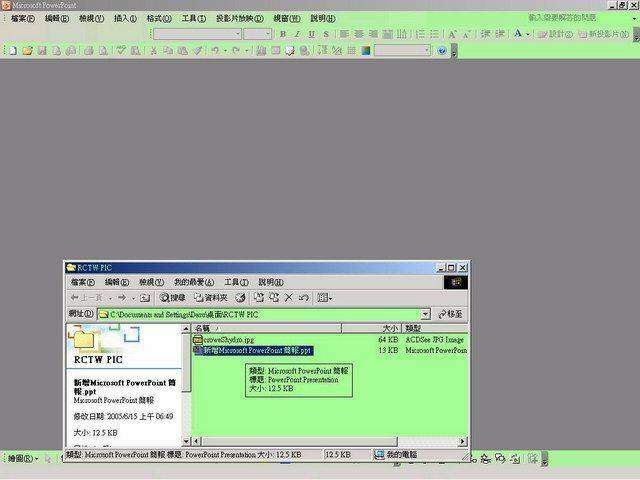Toggle right text alignment
Image resolution: width=640 pixels, height=480 pixels.
[373, 34]
